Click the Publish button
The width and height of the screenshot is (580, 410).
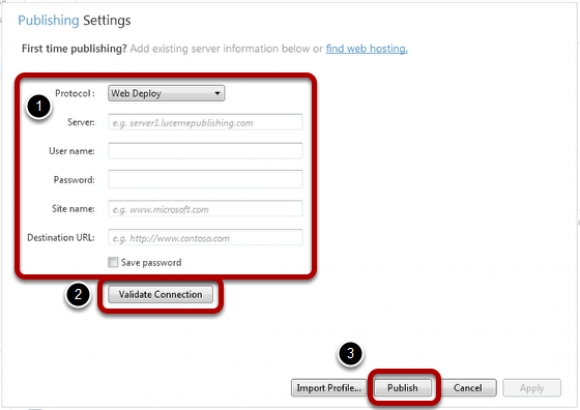click(x=402, y=388)
